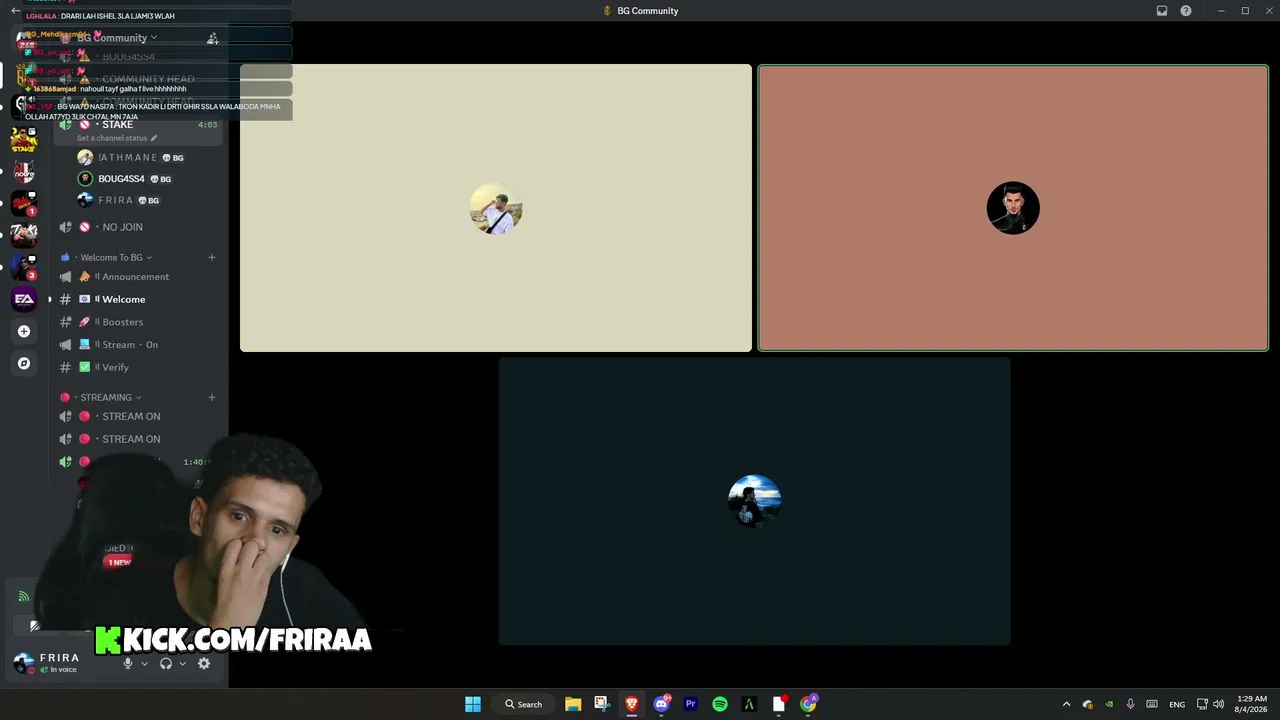Join the second STREAM ON voice channel

point(137,439)
